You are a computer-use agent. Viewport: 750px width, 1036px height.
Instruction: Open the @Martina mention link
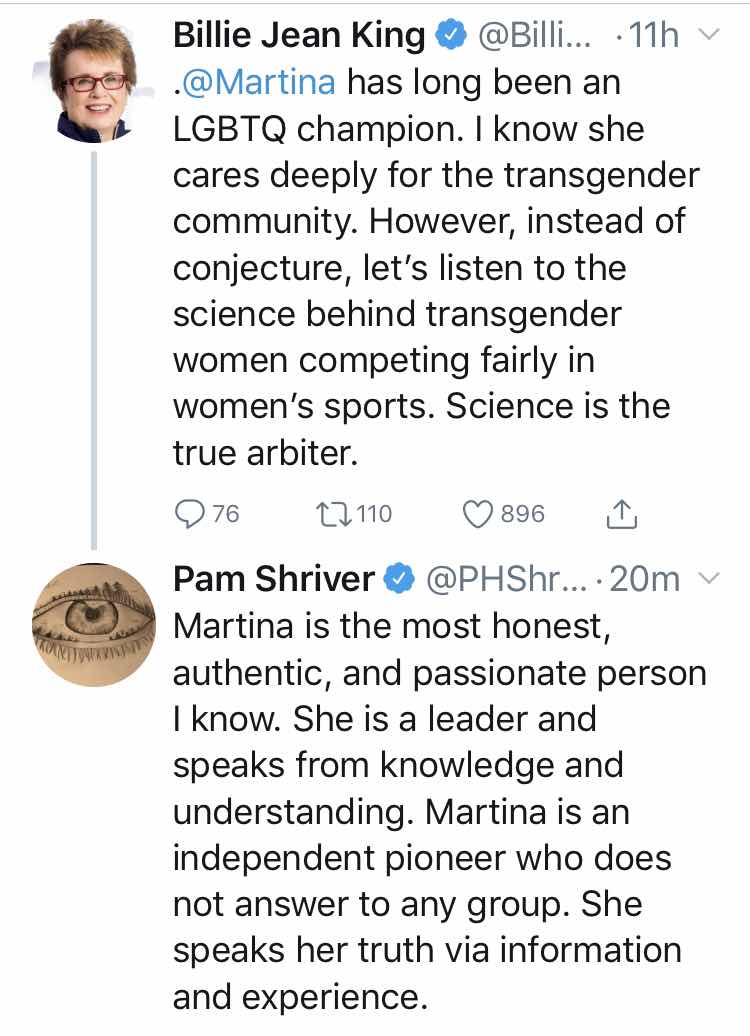coord(260,83)
